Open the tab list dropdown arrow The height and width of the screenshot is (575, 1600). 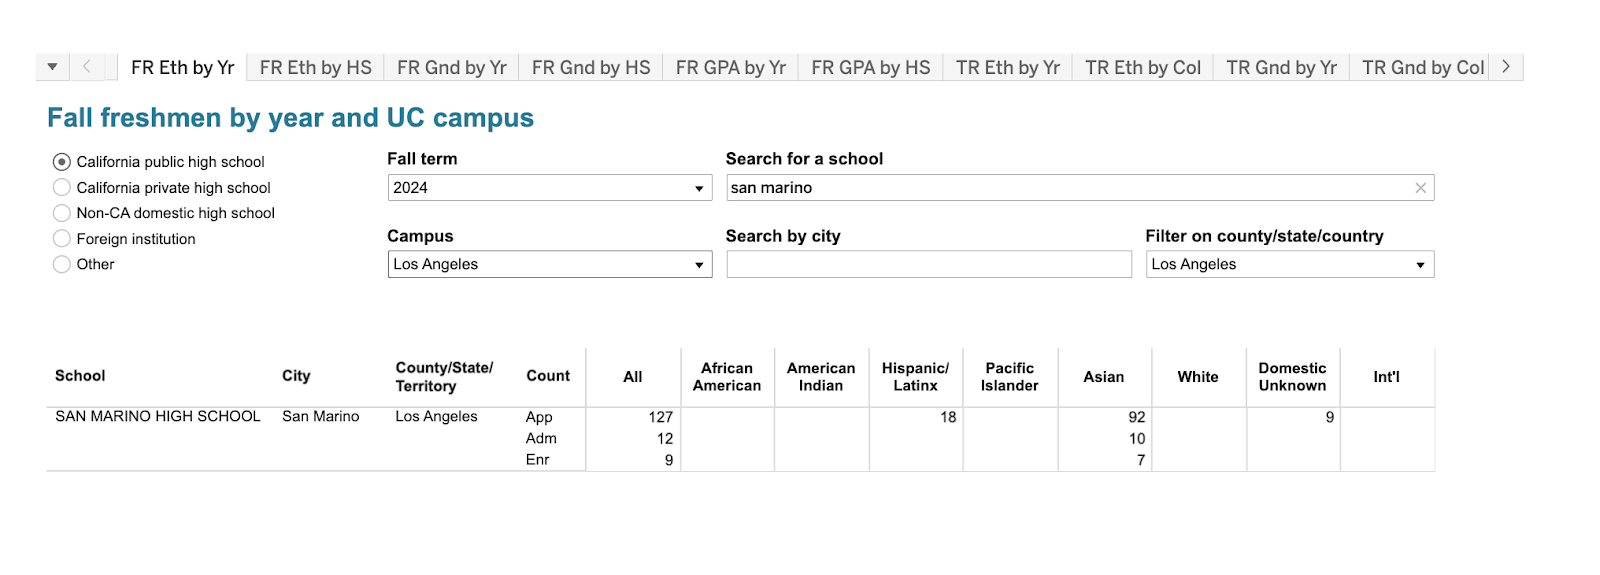coord(52,67)
